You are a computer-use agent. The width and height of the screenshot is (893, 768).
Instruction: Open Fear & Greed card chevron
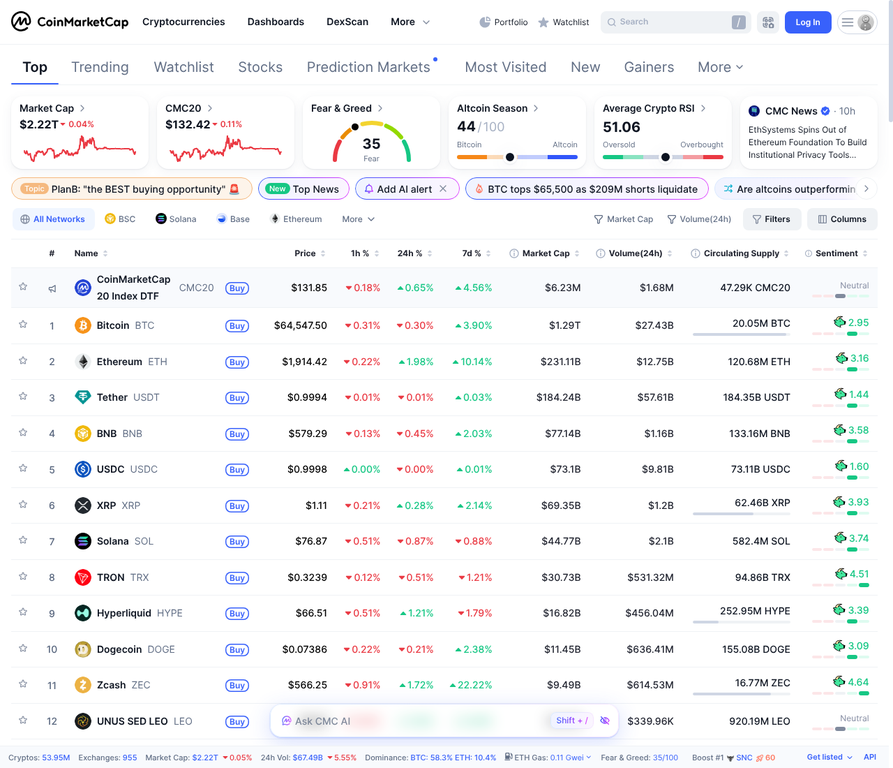(380, 108)
